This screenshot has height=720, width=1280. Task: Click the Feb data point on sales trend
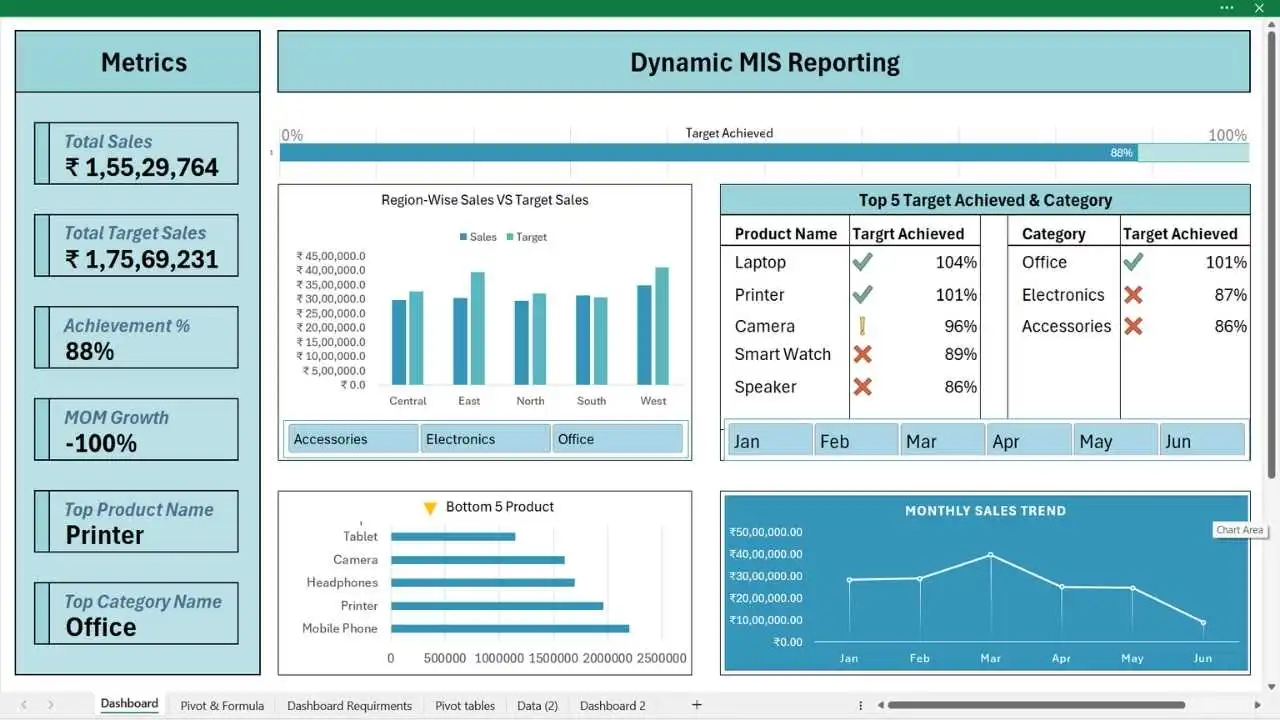click(920, 578)
